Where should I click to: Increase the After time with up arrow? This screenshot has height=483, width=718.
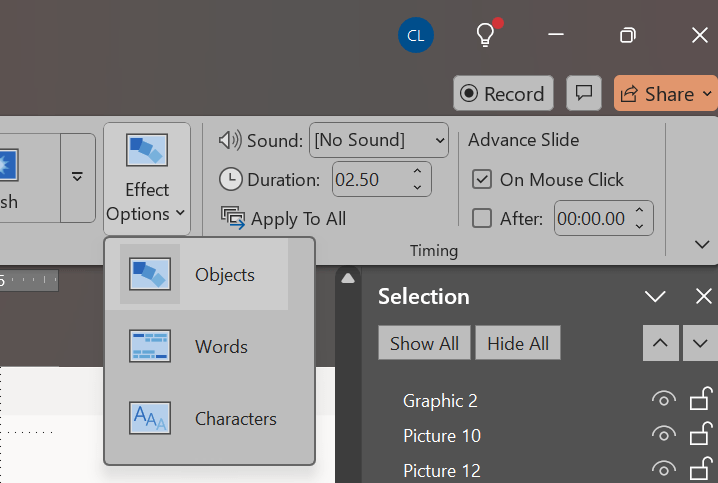point(640,210)
